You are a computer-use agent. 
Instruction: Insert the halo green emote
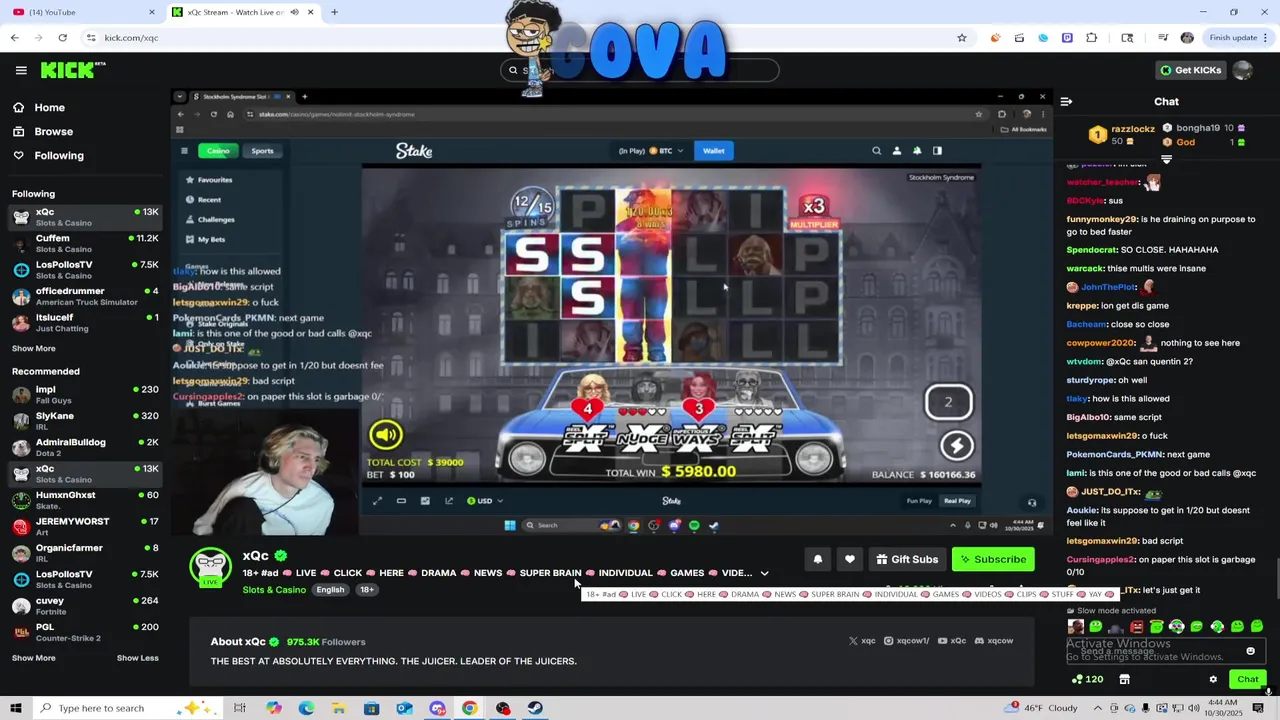pyautogui.click(x=1157, y=627)
